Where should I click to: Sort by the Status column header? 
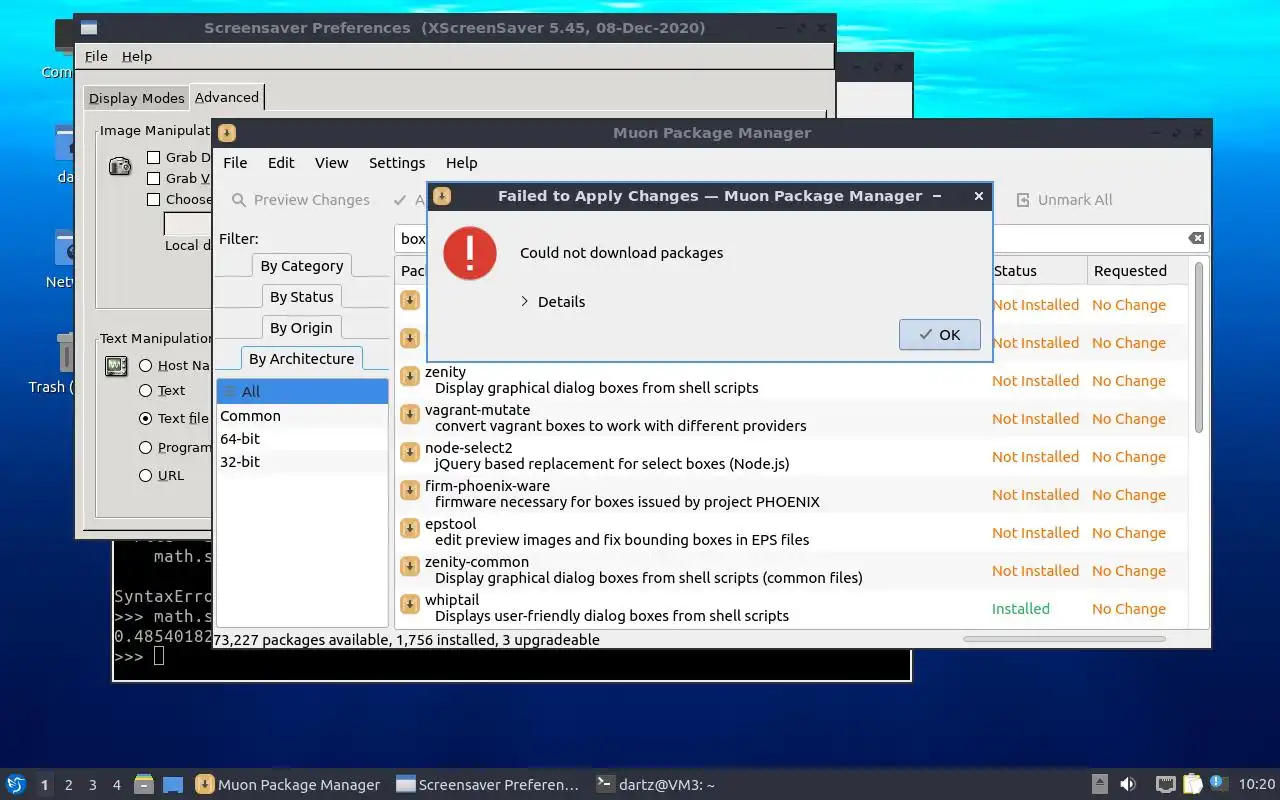pos(1037,271)
